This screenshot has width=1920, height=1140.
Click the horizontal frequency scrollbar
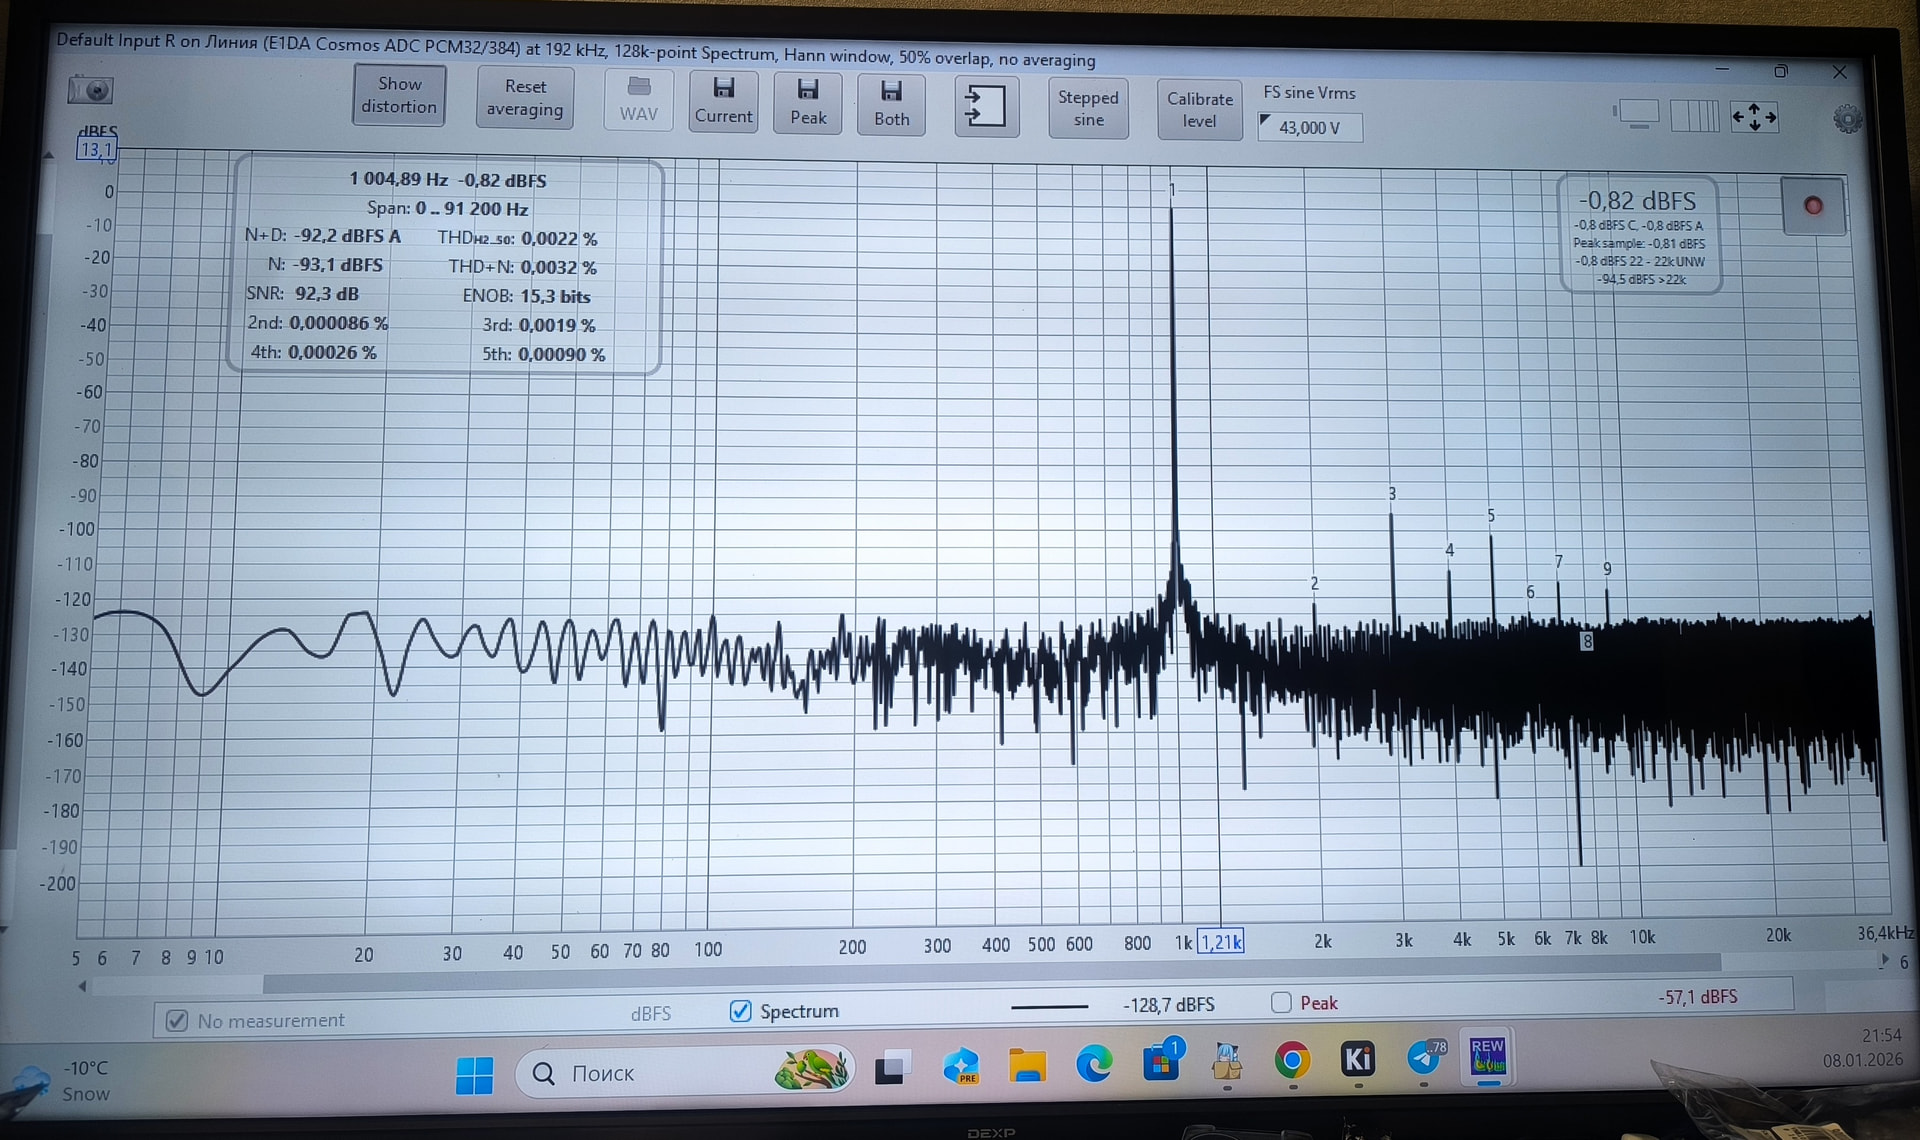(x=990, y=972)
